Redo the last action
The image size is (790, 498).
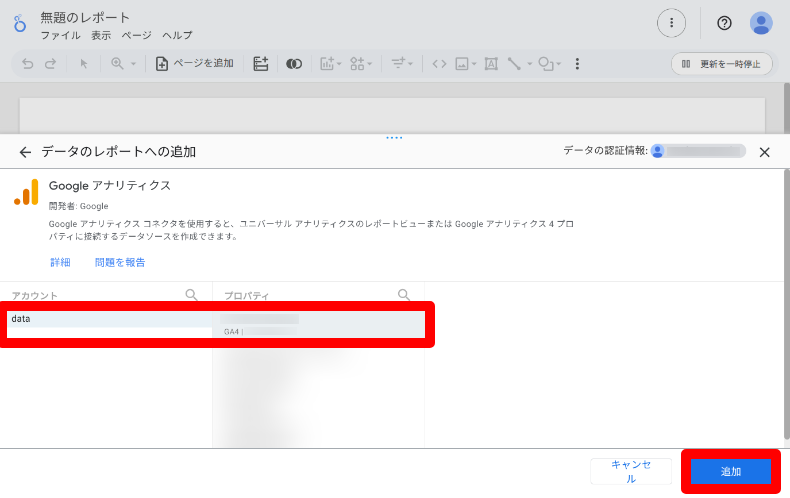pyautogui.click(x=50, y=64)
